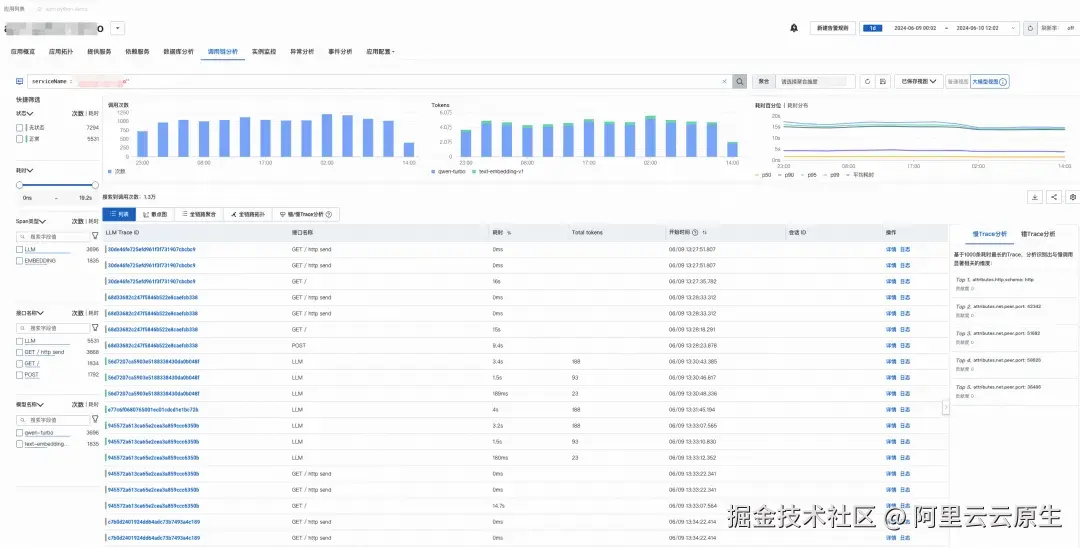The image size is (1080, 548).
Task: Switch to 普通视图 button
Action: (x=957, y=81)
